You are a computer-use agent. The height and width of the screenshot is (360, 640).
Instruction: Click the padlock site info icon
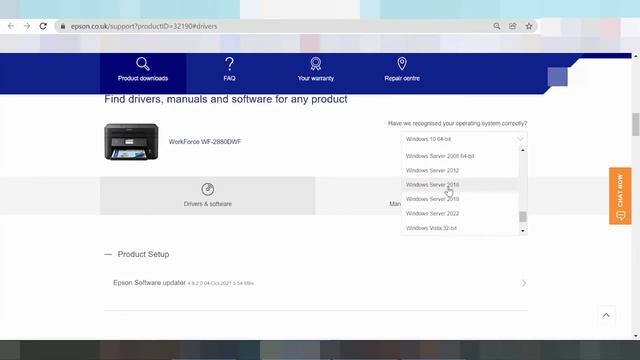[63, 26]
